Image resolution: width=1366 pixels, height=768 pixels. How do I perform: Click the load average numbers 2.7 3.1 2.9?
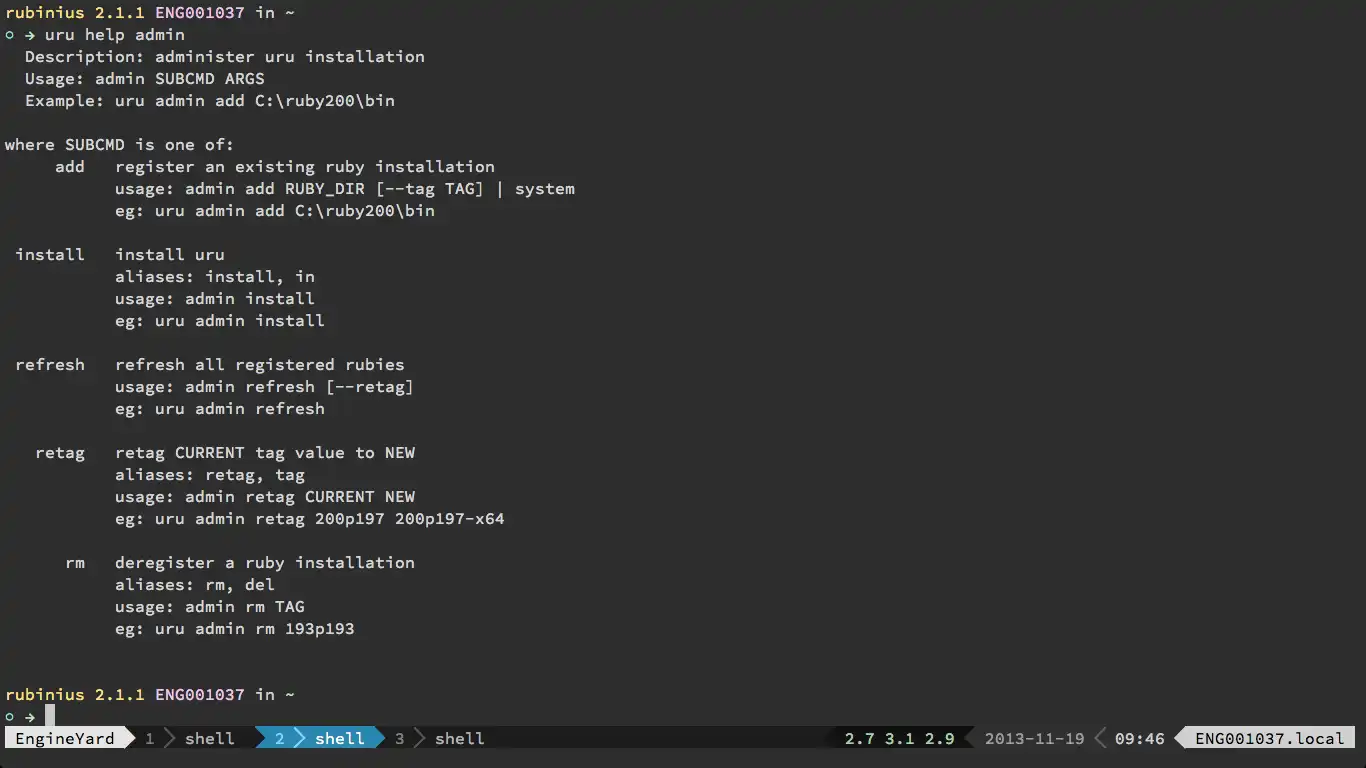899,739
